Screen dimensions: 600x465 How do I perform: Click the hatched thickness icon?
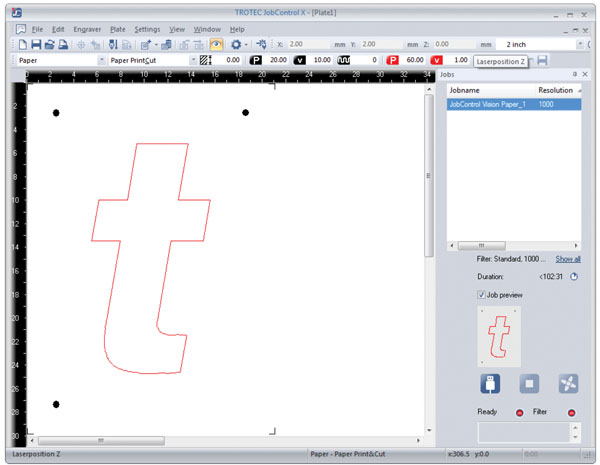click(x=205, y=60)
